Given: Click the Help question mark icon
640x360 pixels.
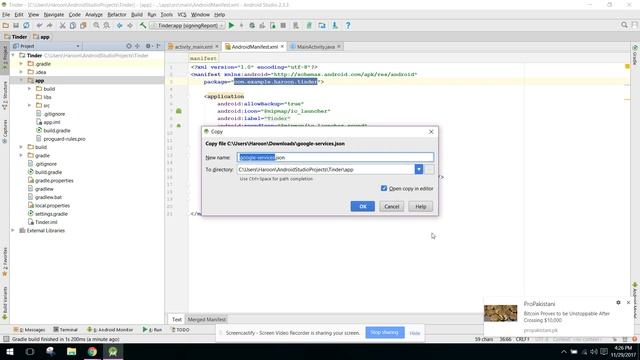Looking at the screenshot, I should [x=348, y=25].
